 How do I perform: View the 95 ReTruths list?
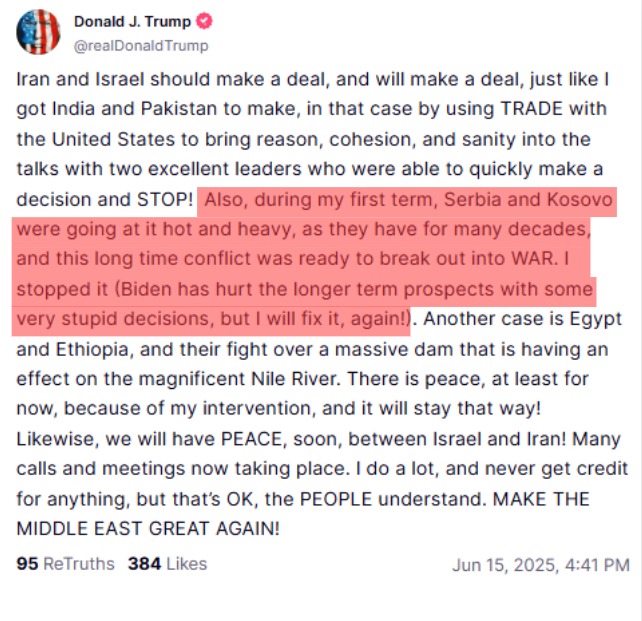pos(66,564)
